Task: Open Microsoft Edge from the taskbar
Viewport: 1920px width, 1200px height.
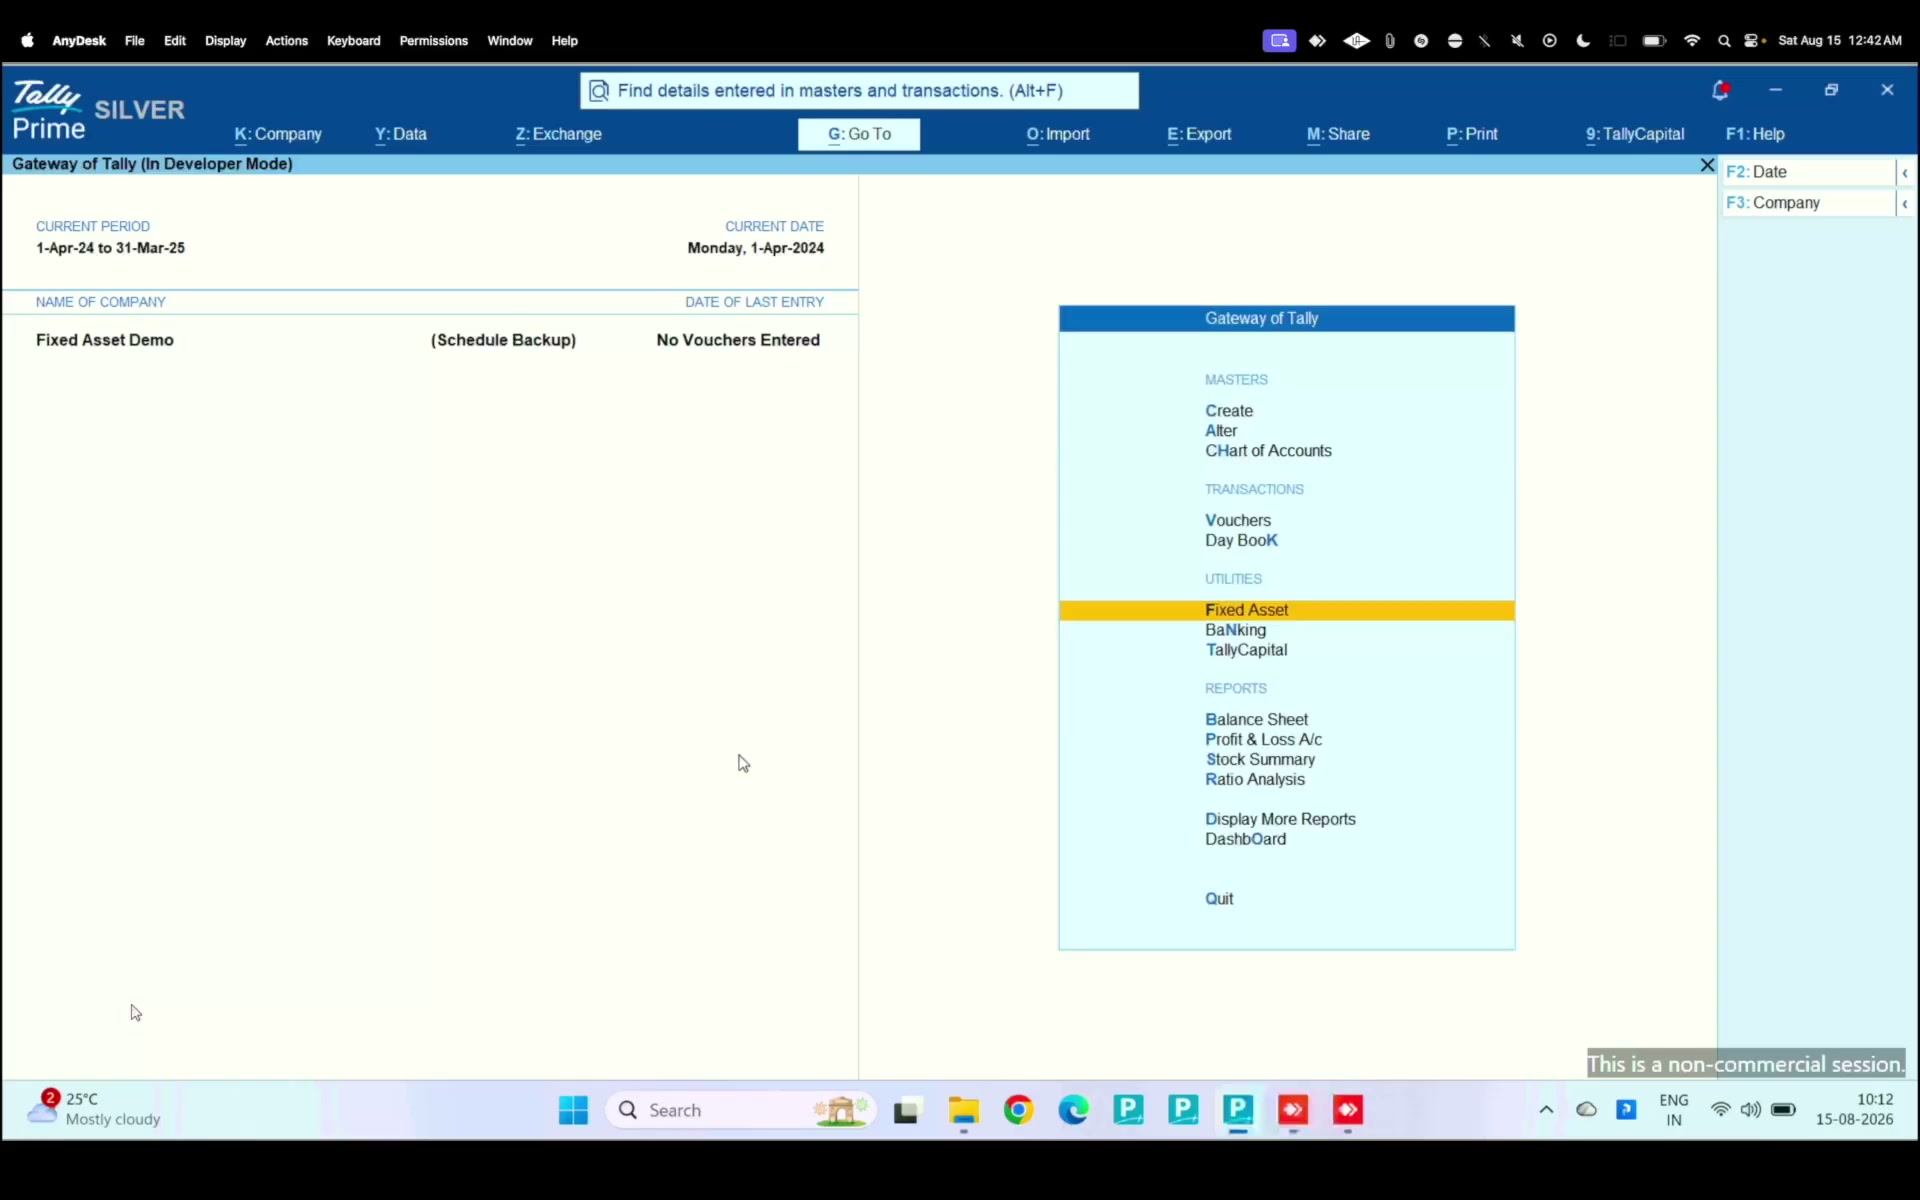Action: tap(1073, 1110)
